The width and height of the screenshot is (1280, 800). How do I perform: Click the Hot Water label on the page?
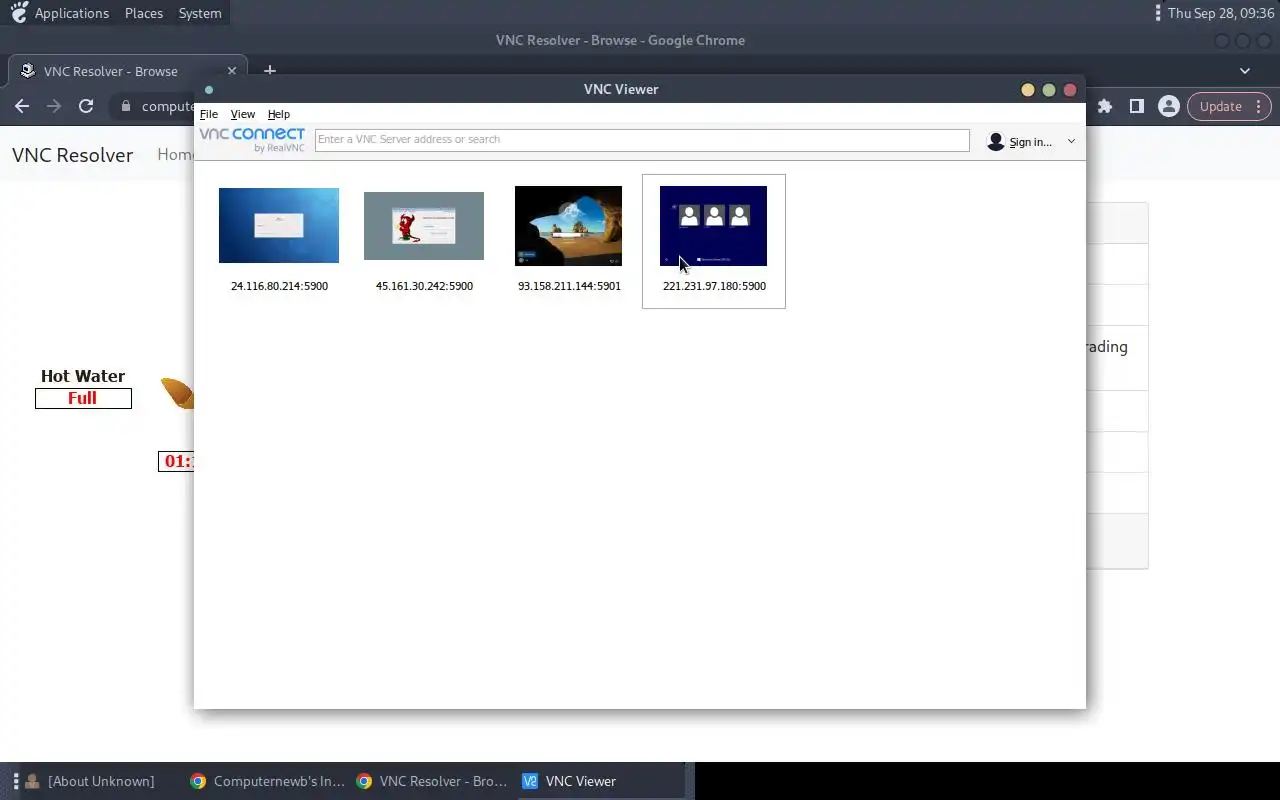(x=83, y=376)
